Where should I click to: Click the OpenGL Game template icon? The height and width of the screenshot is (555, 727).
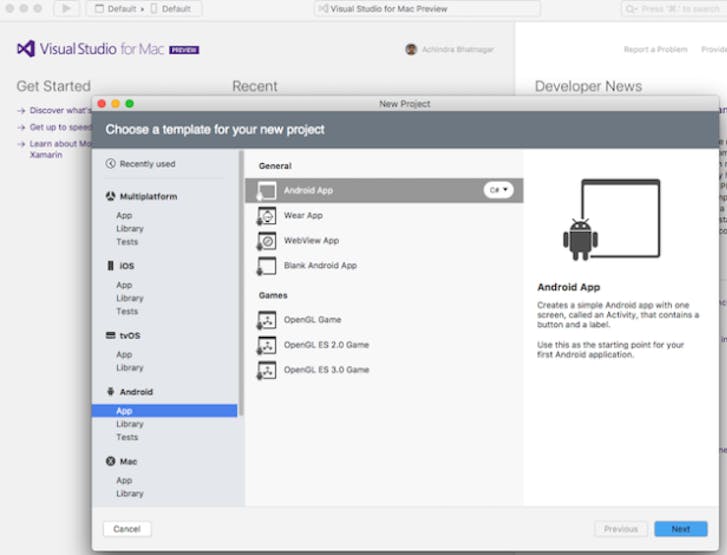click(x=267, y=320)
